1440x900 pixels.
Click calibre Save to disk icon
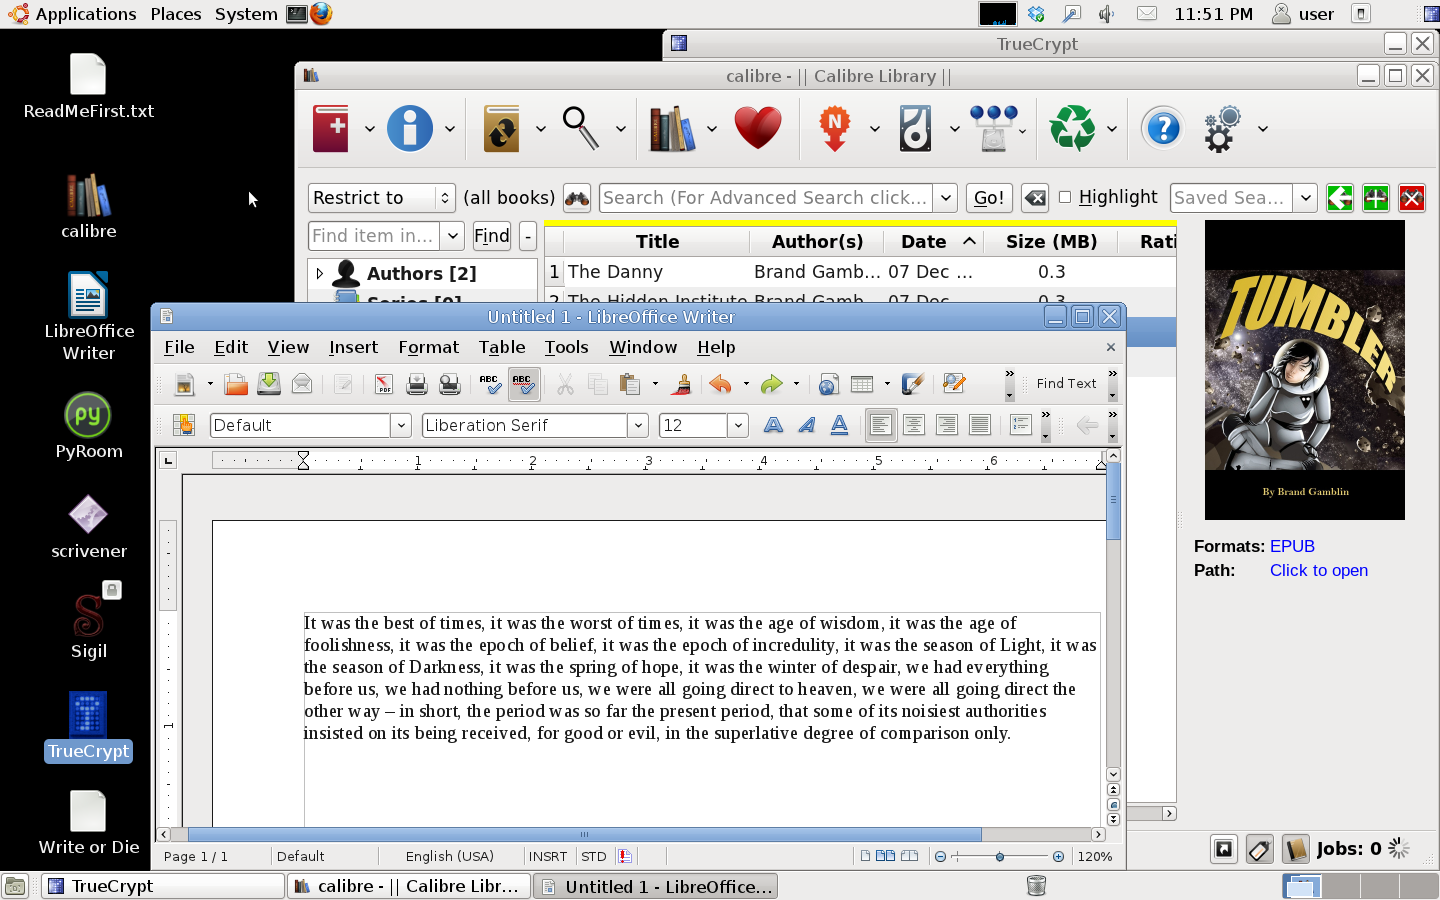tap(915, 128)
